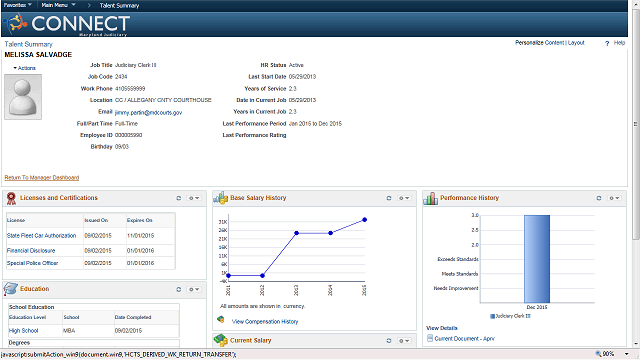Open the Favorites menu
The image size is (640, 360).
(x=18, y=5)
